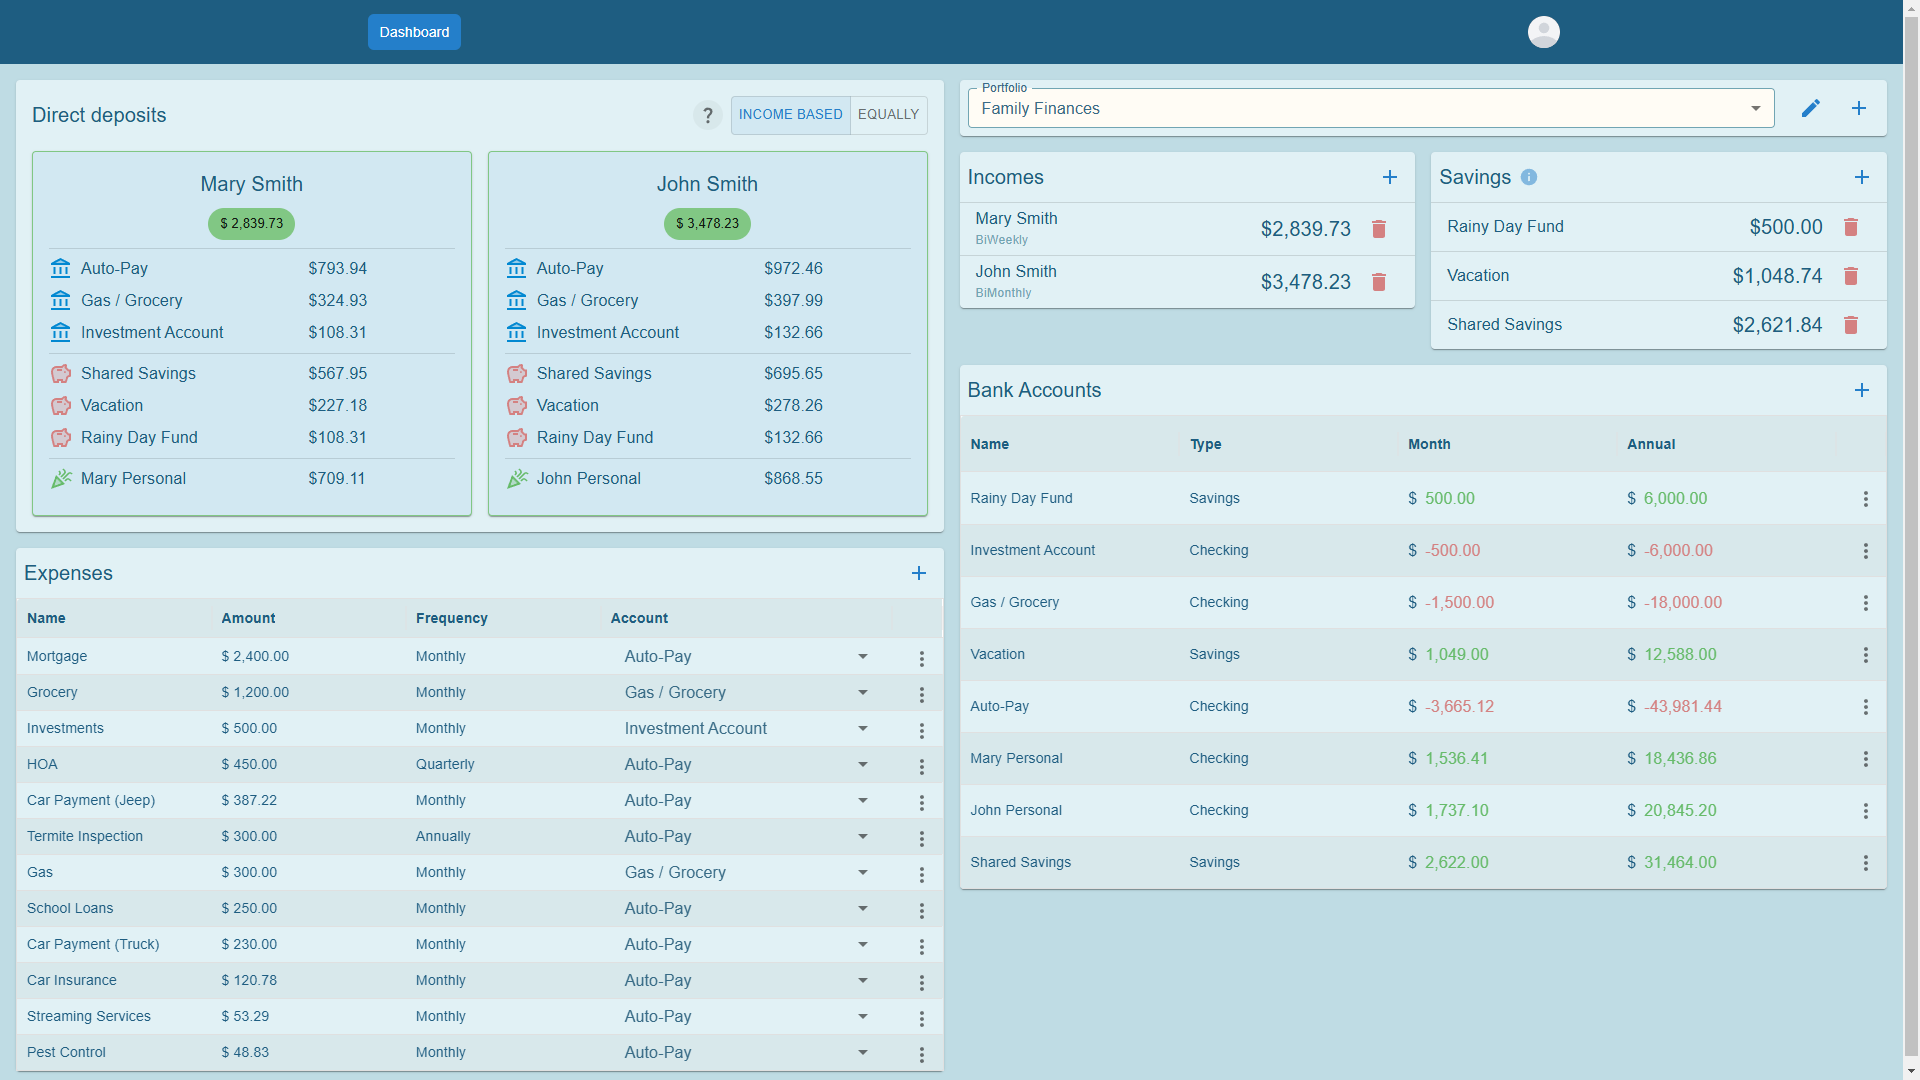This screenshot has width=1920, height=1080.
Task: Open the three-dot menu for Shared Savings account
Action: (1864, 862)
